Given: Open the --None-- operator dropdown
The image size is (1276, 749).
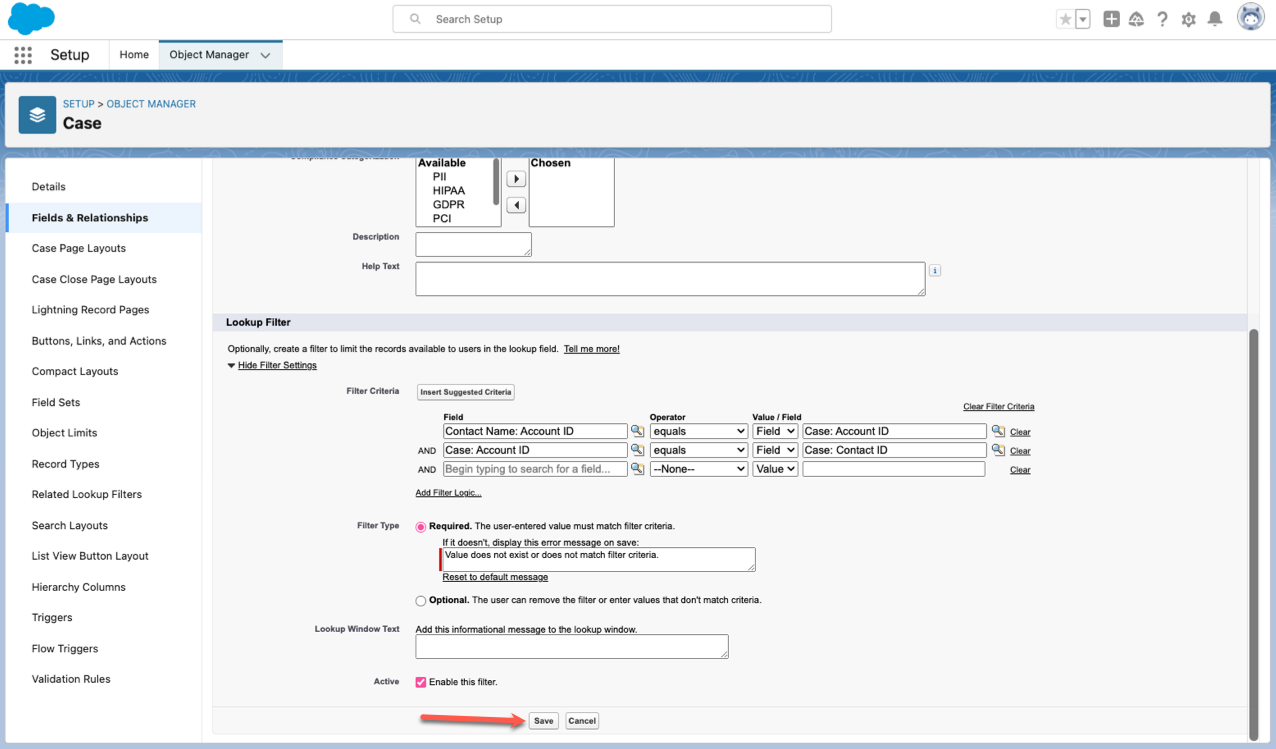Looking at the screenshot, I should [x=698, y=469].
